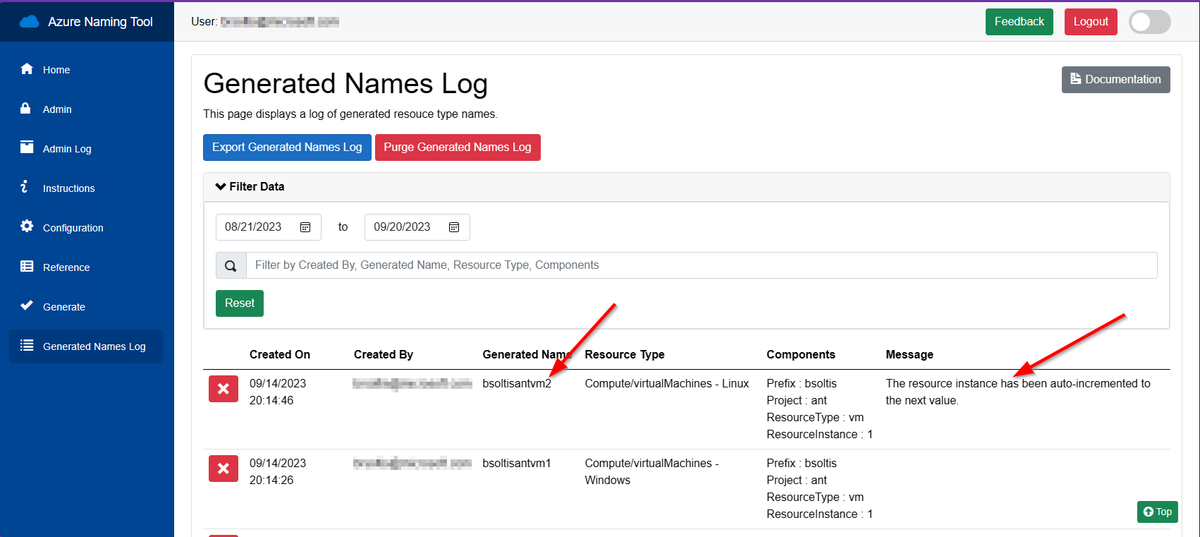Click the Resource Type column header
1200x537 pixels.
tap(624, 354)
